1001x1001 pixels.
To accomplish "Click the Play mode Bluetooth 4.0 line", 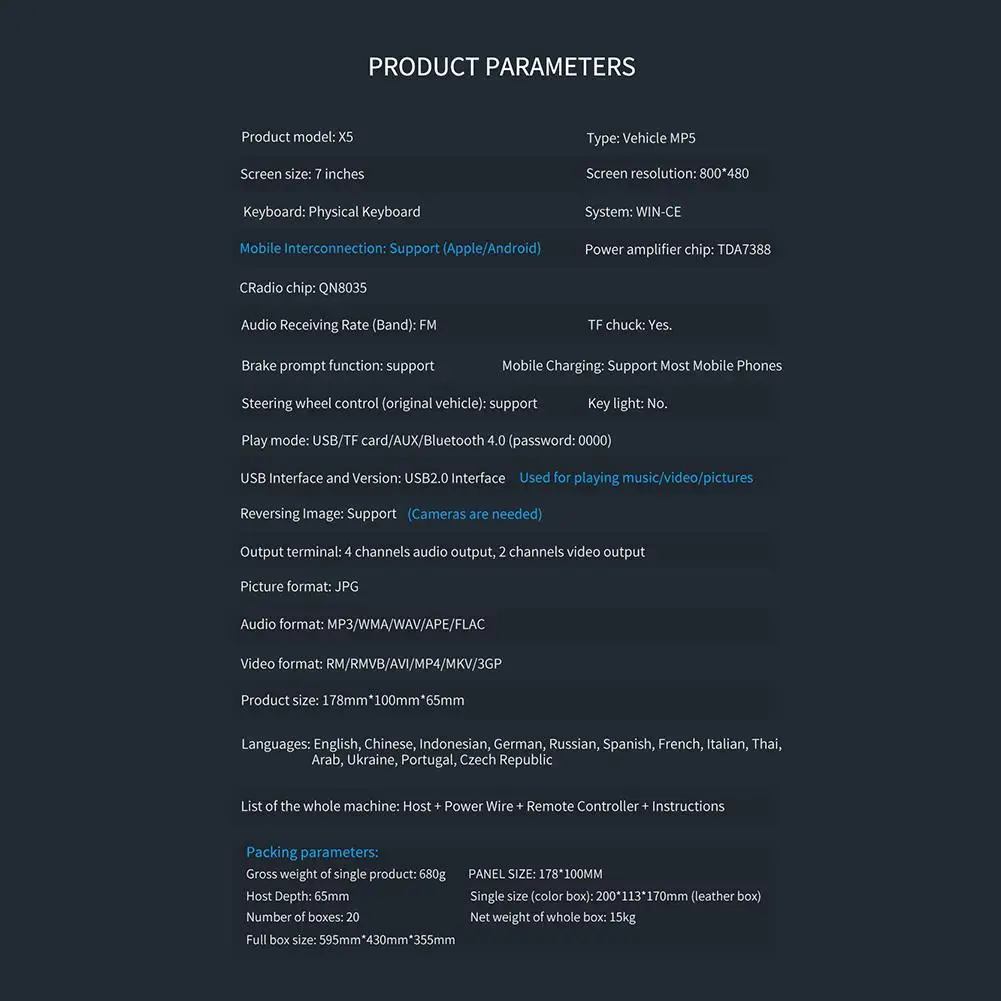I will click(x=426, y=440).
